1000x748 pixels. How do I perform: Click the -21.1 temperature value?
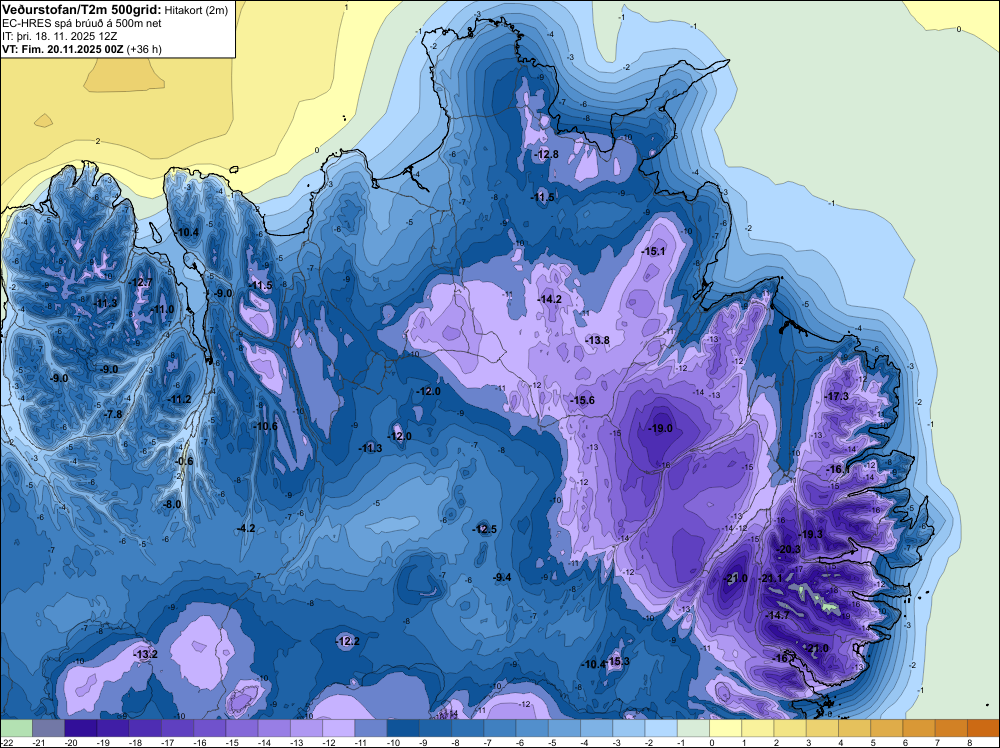click(772, 578)
